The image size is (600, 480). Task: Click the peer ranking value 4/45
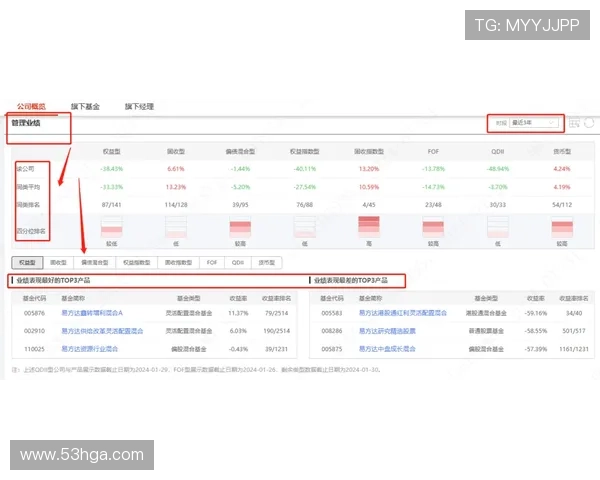point(369,205)
